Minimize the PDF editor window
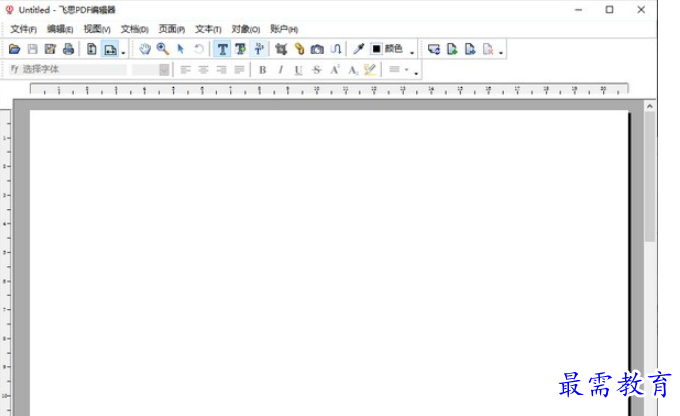 (578, 10)
